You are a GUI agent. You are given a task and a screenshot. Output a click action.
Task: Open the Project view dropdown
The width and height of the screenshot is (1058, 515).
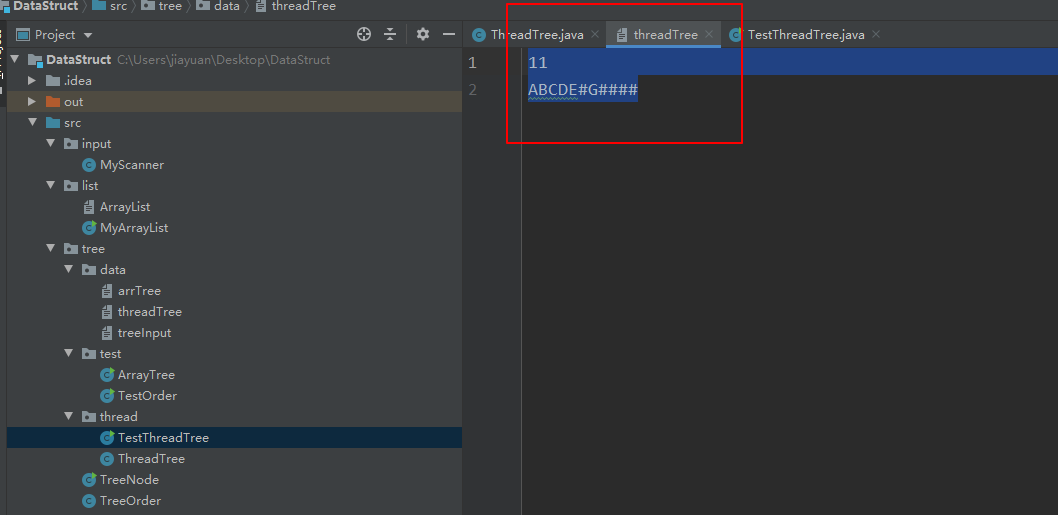point(88,35)
